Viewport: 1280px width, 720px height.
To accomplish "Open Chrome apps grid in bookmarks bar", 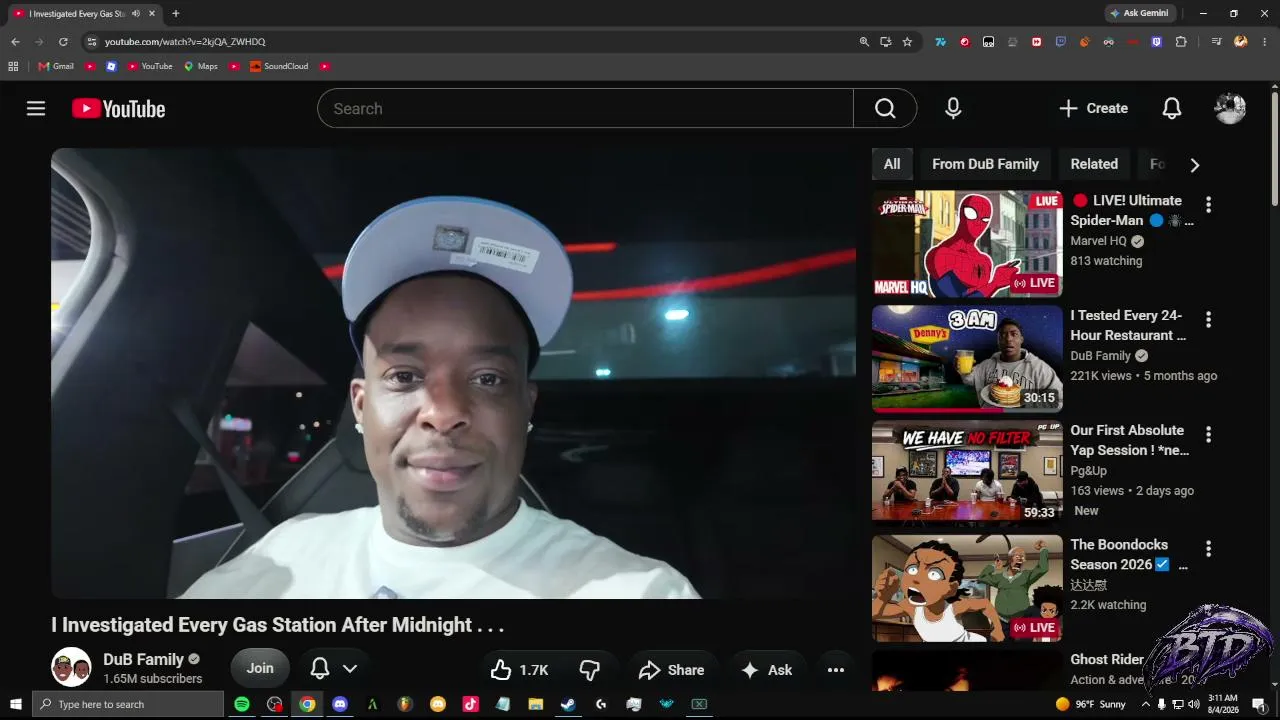I will (x=13, y=66).
